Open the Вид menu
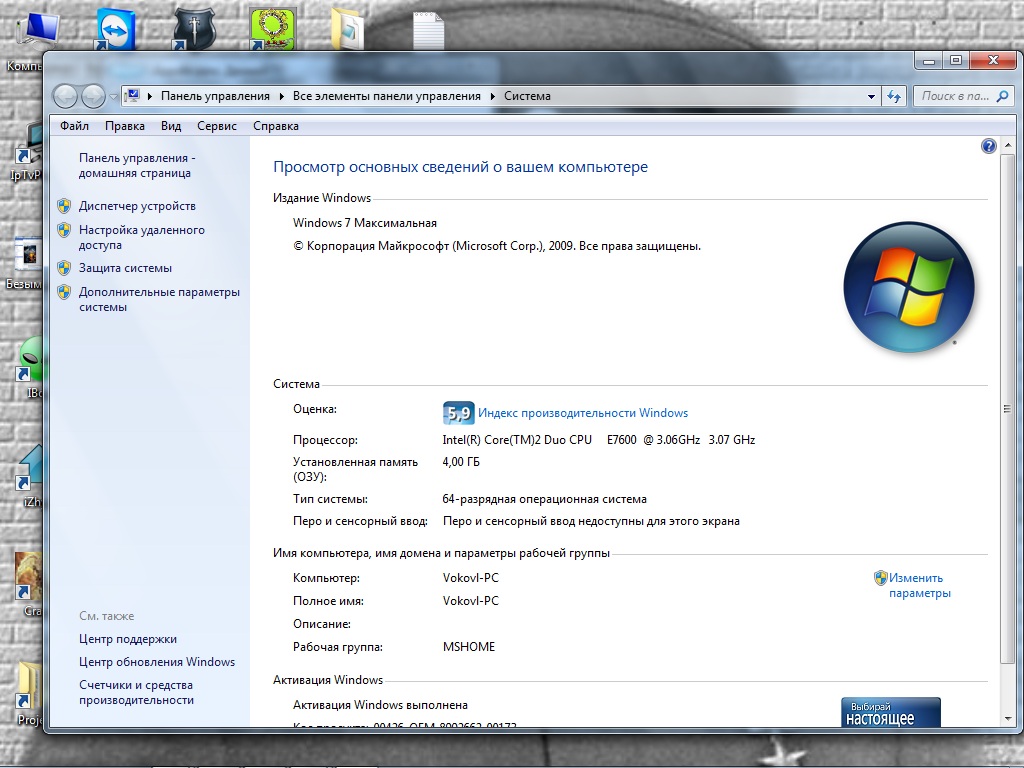The image size is (1024, 768). (171, 126)
